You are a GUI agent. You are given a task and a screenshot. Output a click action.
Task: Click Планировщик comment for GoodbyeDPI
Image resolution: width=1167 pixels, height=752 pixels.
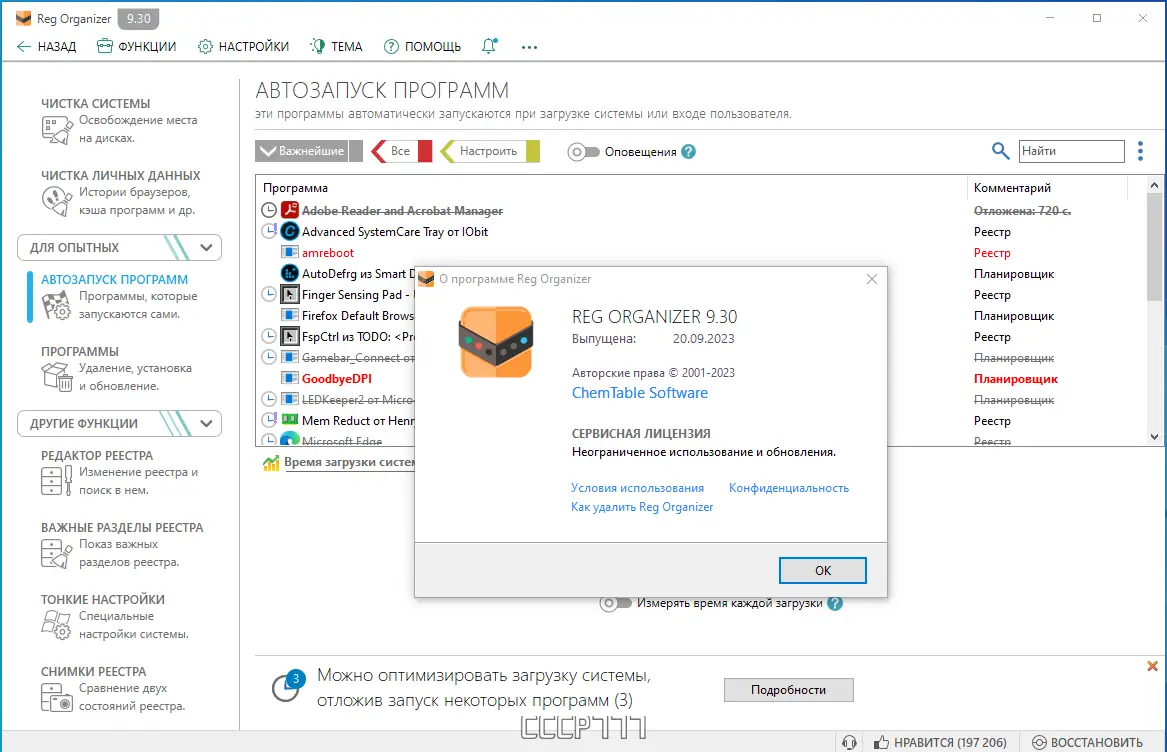[1016, 379]
